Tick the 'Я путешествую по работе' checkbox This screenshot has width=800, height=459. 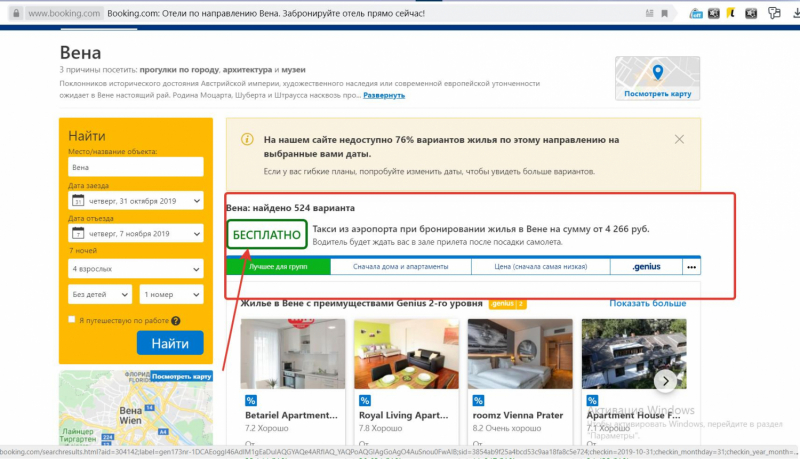click(x=71, y=319)
